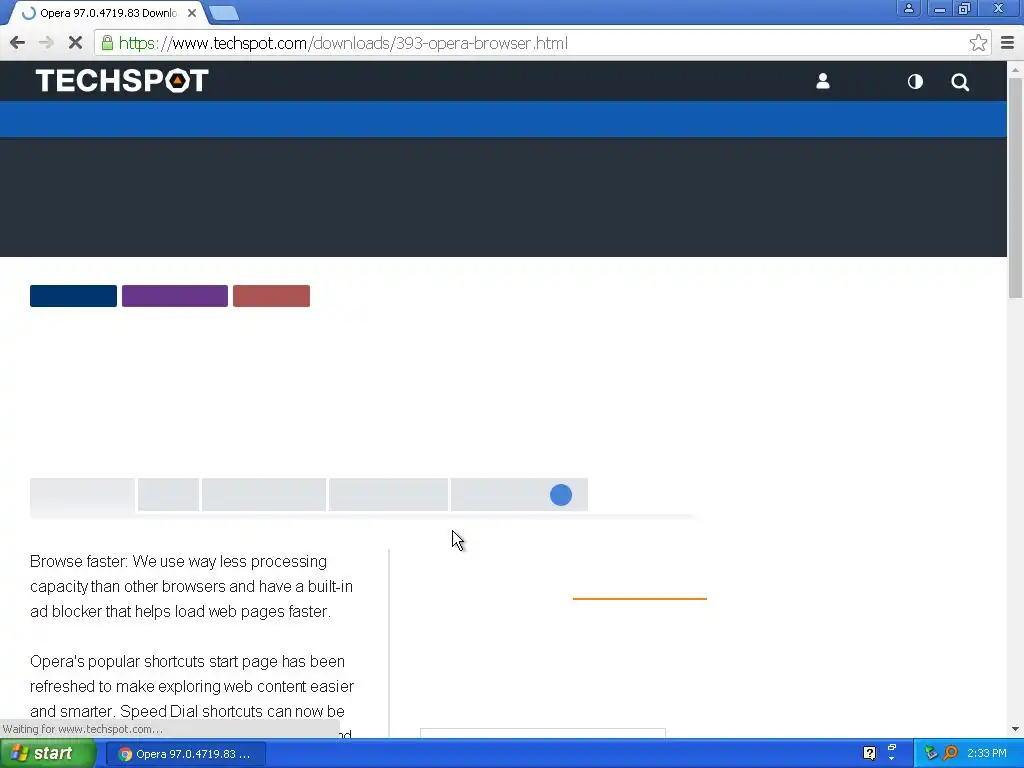Screen dimensions: 1024x768
Task: Click the red tag button
Action: (x=271, y=296)
